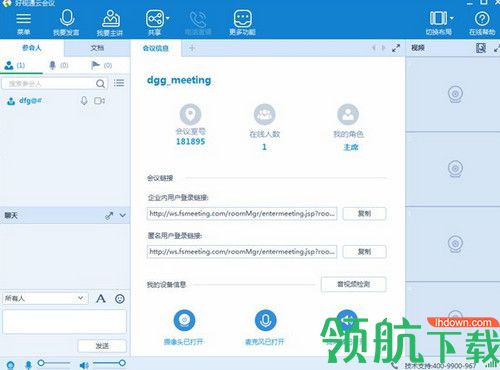Toggle the microphone icon in bottom bar

pyautogui.click(x=29, y=365)
